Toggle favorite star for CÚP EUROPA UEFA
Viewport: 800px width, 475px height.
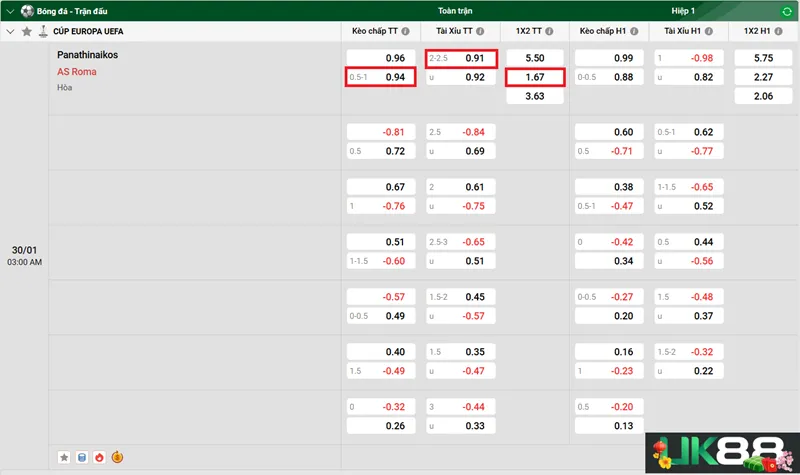click(x=27, y=32)
